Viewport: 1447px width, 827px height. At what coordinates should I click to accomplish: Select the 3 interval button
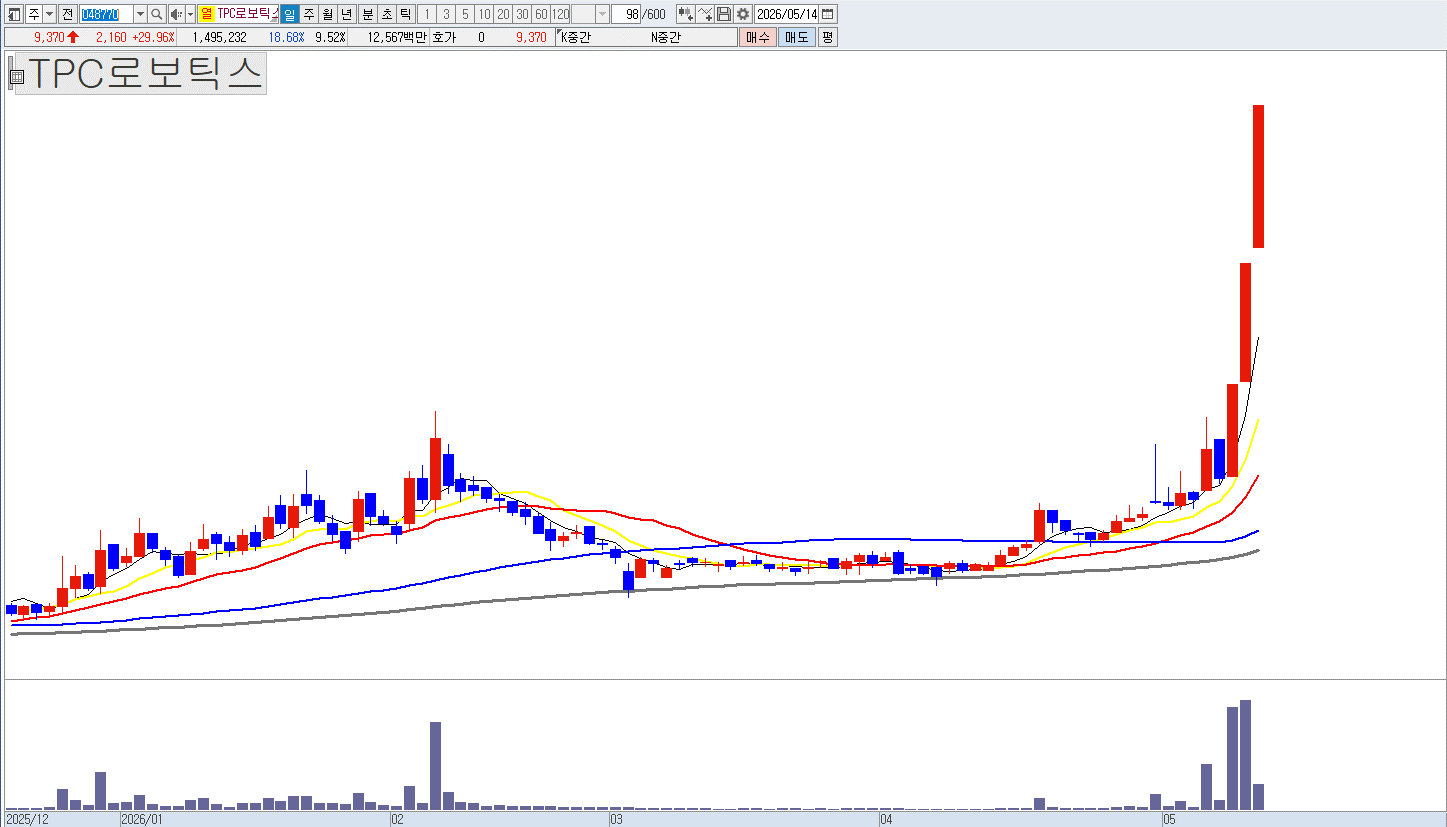446,14
